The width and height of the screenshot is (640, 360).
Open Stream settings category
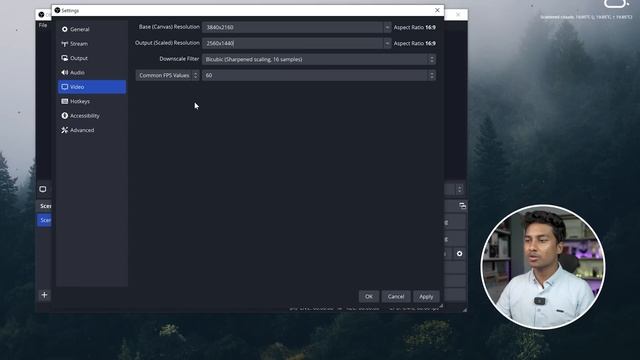[x=92, y=44]
